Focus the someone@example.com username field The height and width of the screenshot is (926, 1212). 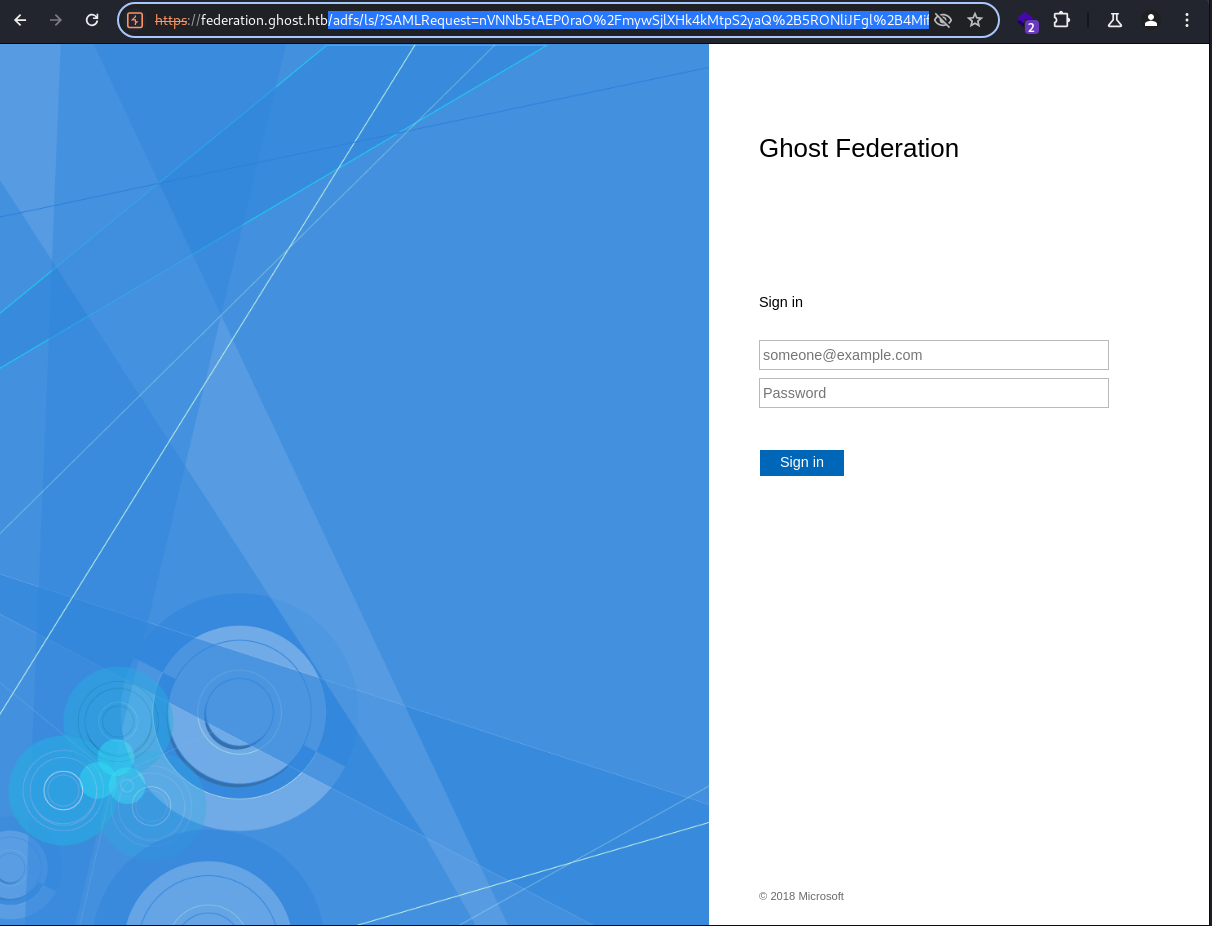coord(934,355)
